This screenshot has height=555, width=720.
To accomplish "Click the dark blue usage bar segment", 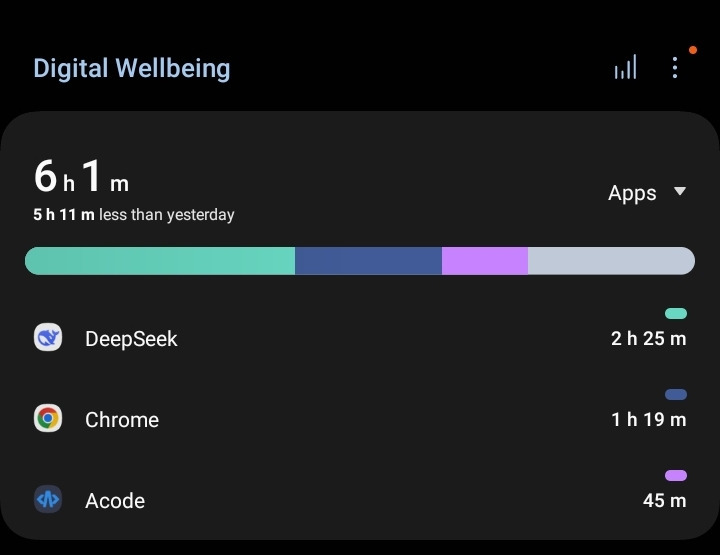I will coord(368,261).
